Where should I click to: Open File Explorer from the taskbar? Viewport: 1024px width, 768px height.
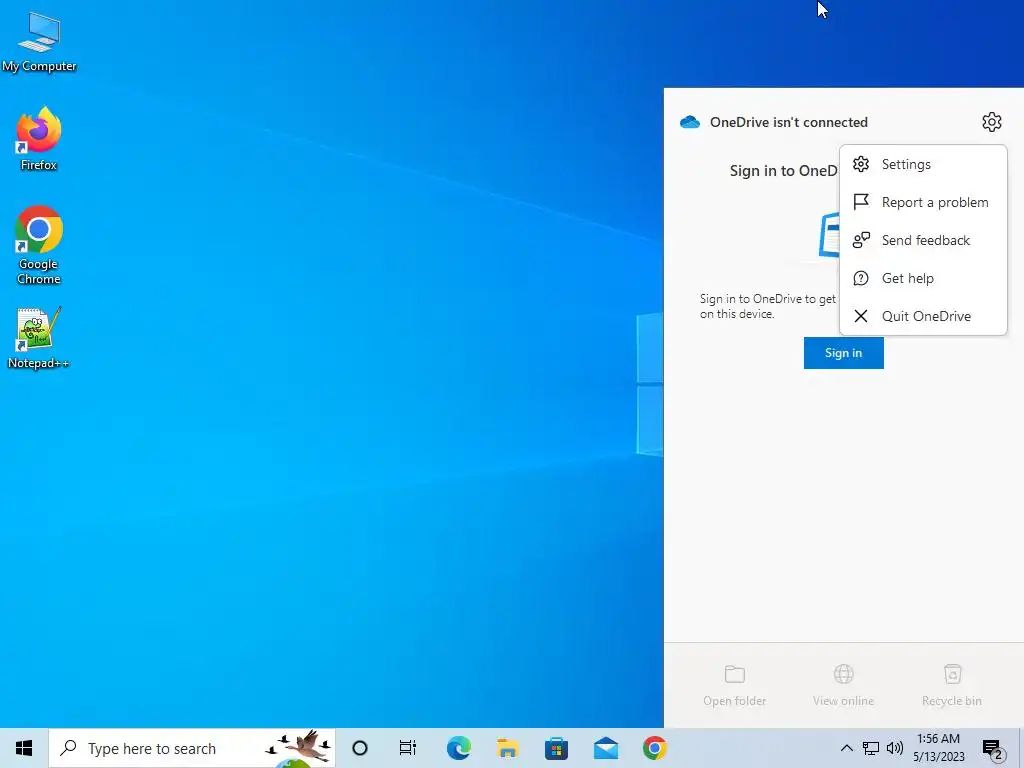click(507, 748)
